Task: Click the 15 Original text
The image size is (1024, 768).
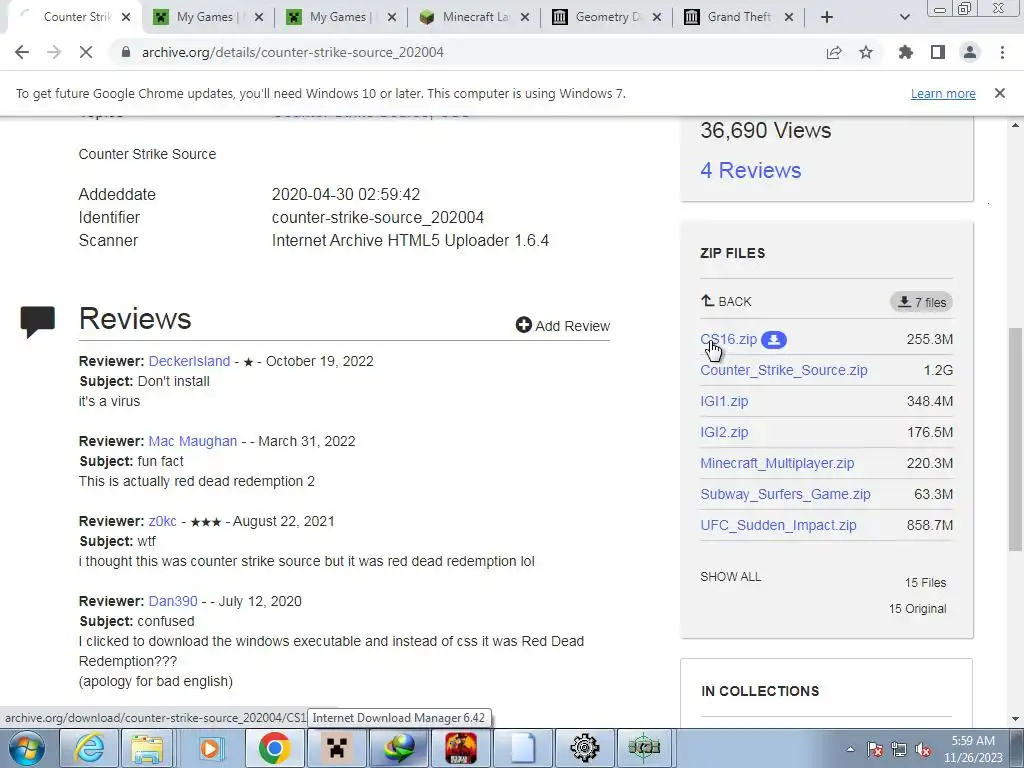Action: click(x=917, y=609)
